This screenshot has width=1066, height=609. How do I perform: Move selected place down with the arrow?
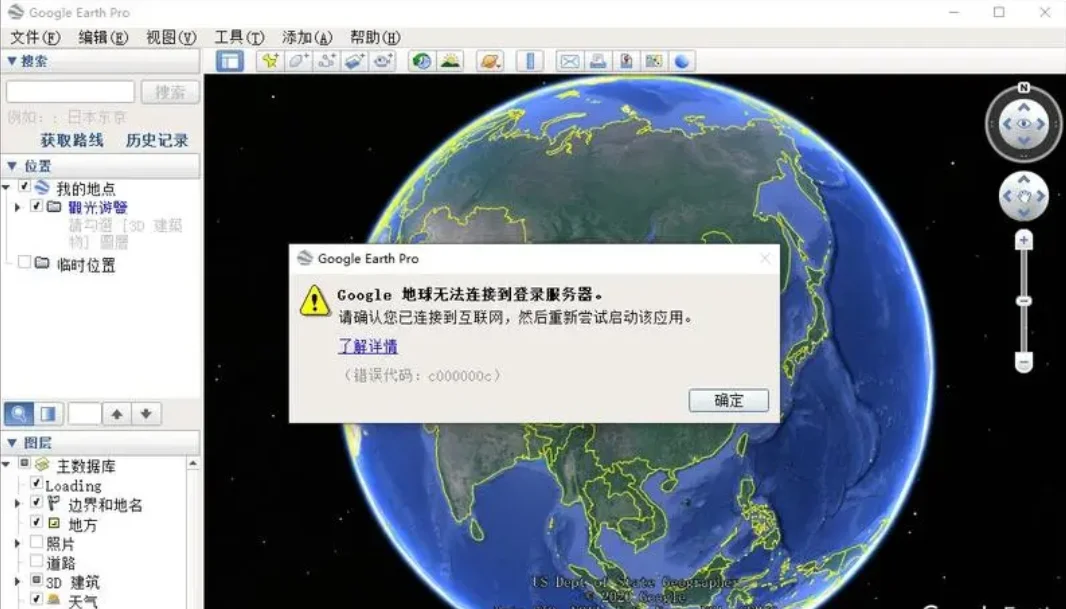[146, 413]
